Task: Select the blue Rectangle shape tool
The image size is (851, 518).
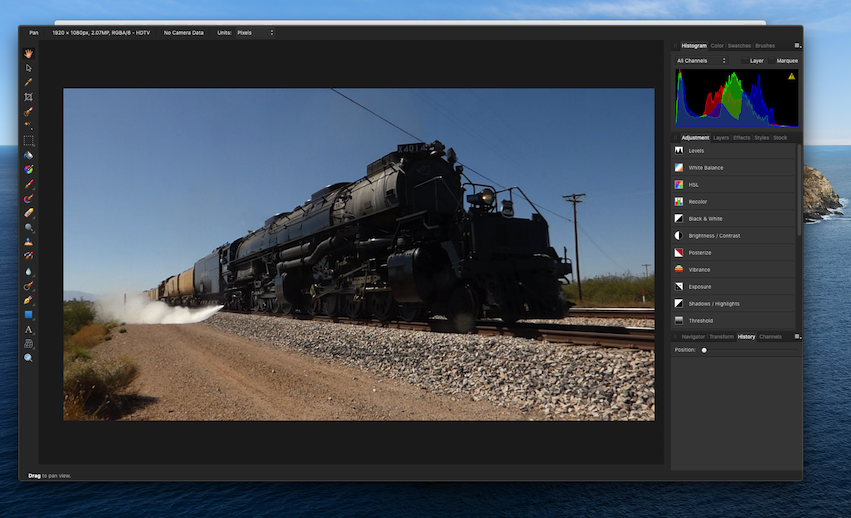Action: tap(28, 315)
